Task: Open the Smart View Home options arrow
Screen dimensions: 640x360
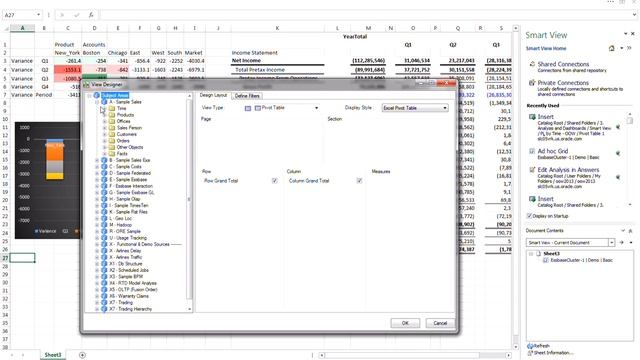Action: [x=622, y=48]
